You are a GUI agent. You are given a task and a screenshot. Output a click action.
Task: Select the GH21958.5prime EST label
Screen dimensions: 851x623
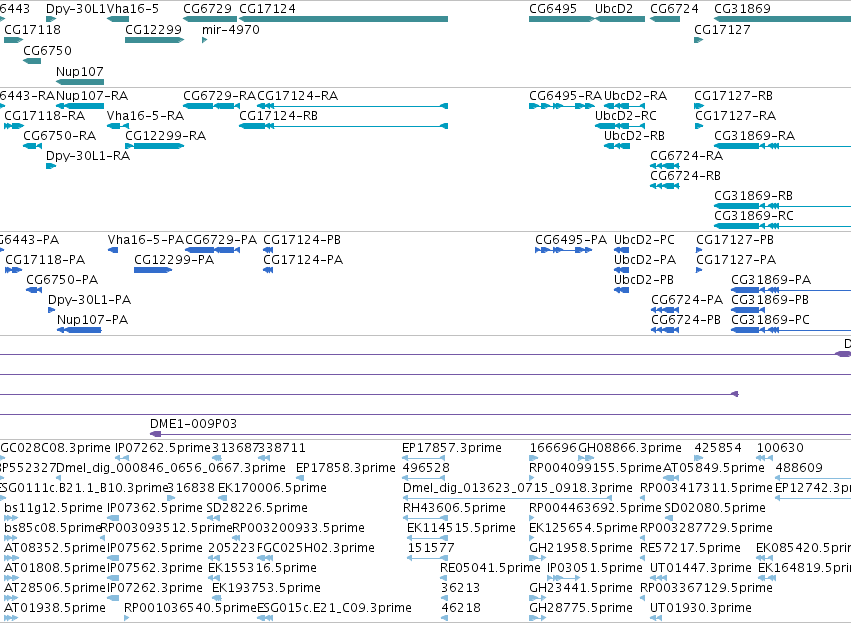coord(581,548)
